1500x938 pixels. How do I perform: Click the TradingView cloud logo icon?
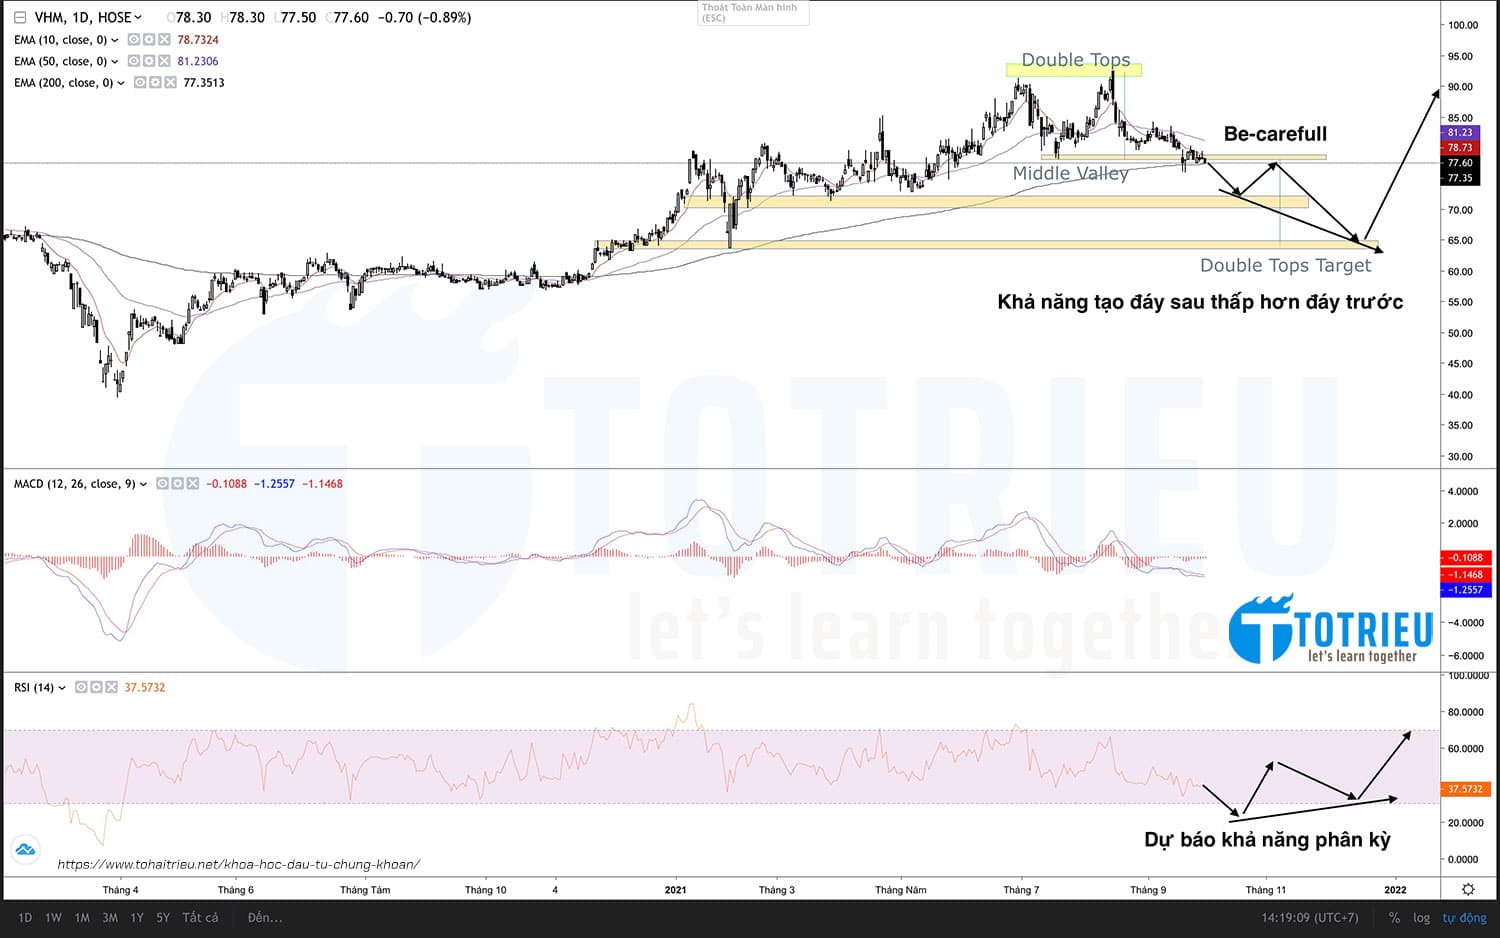pos(25,850)
